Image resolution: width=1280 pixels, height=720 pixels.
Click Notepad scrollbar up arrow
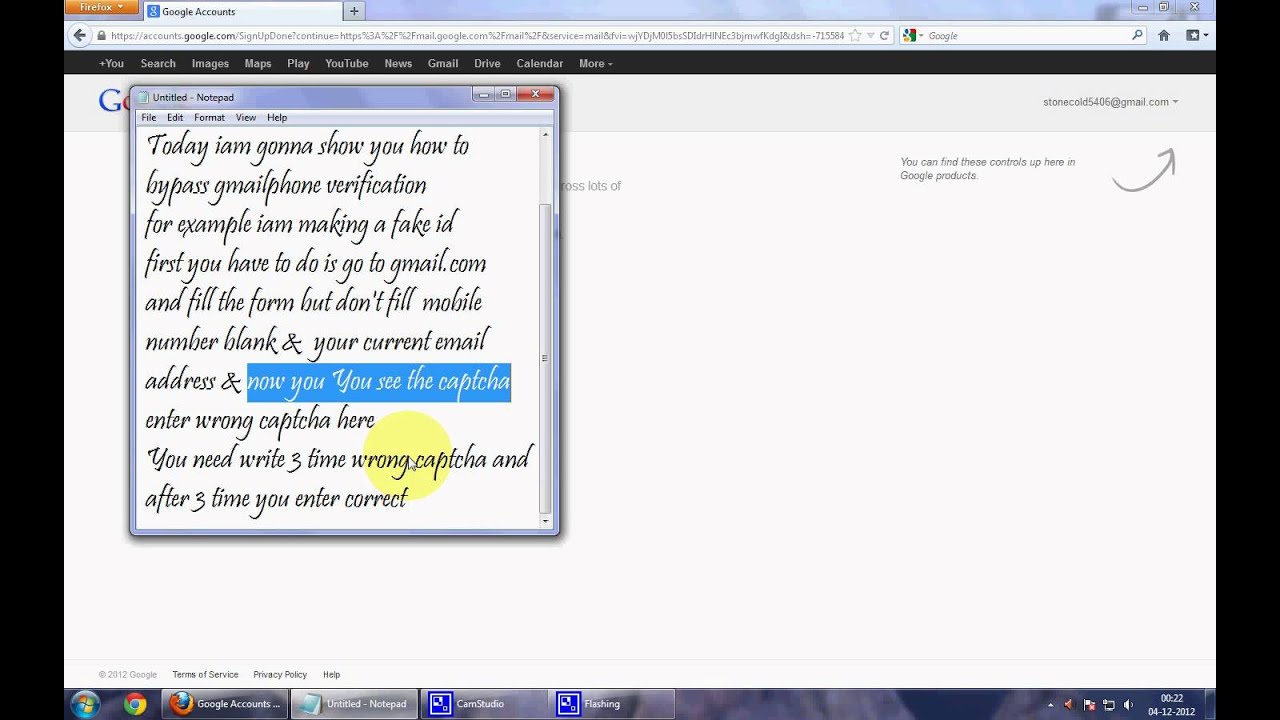pyautogui.click(x=545, y=134)
